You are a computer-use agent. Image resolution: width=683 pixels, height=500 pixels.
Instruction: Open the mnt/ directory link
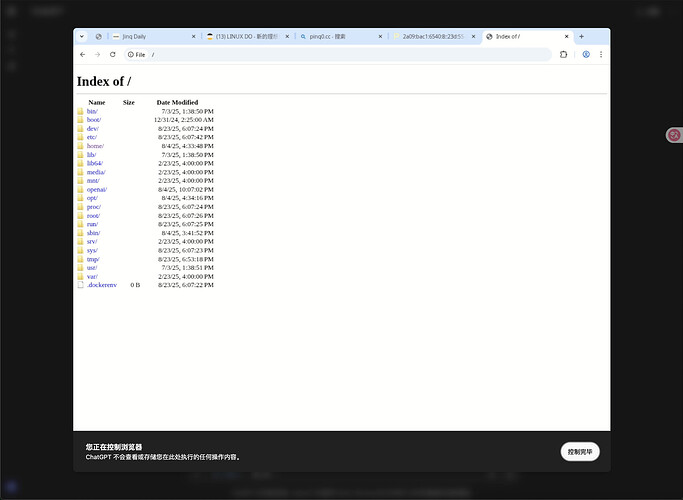coord(93,181)
